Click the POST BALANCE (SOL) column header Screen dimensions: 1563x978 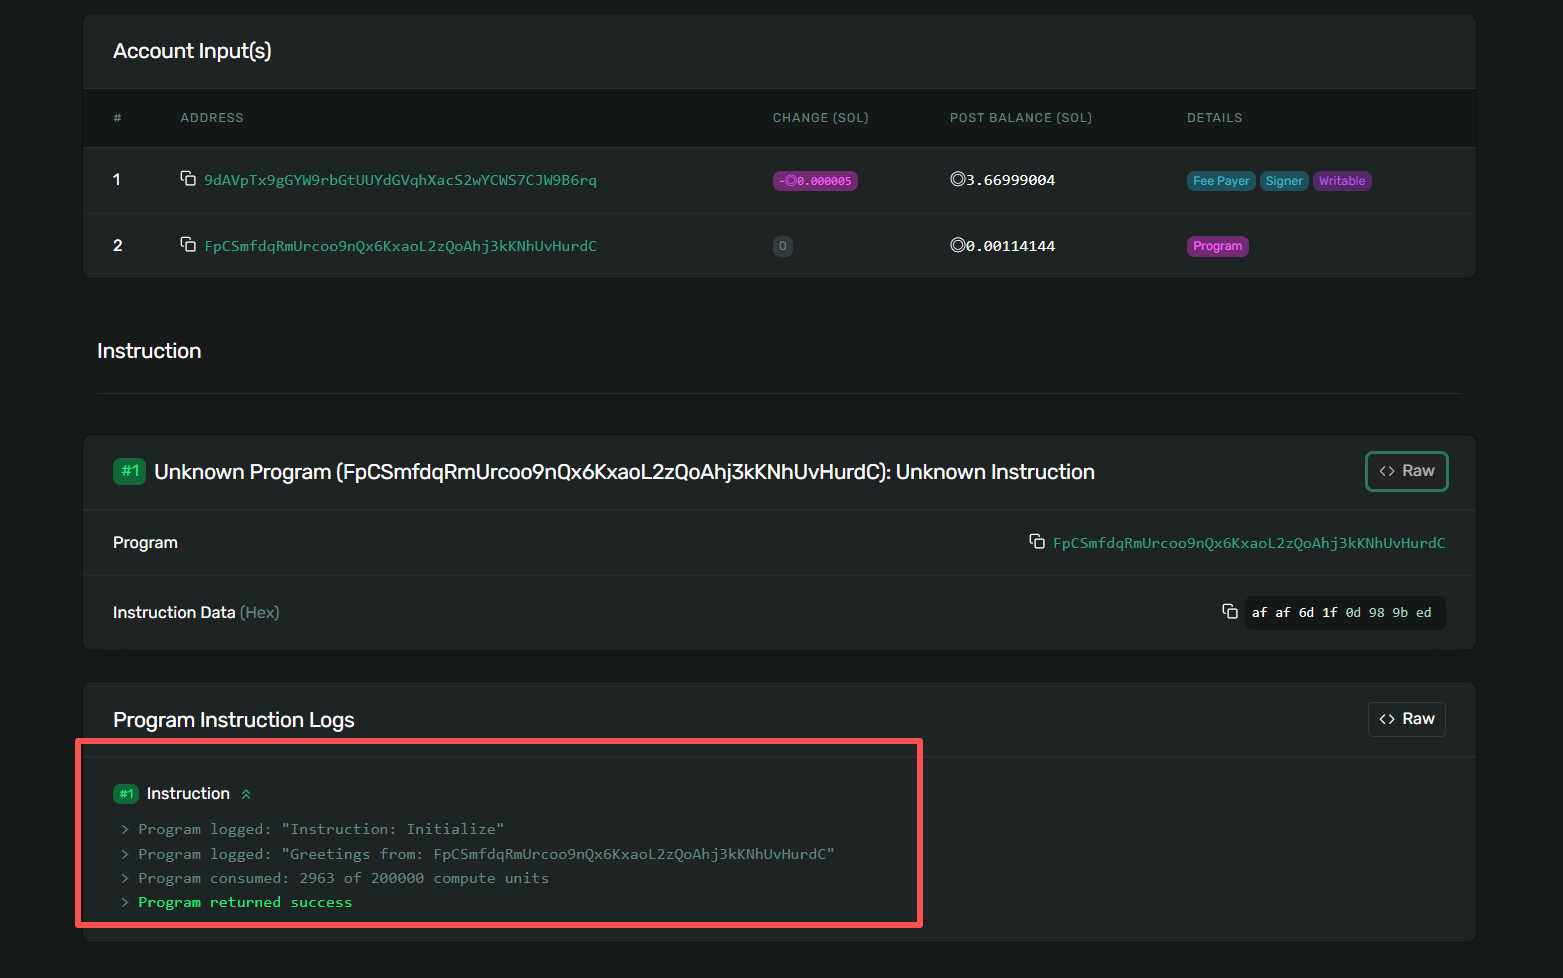point(1021,118)
